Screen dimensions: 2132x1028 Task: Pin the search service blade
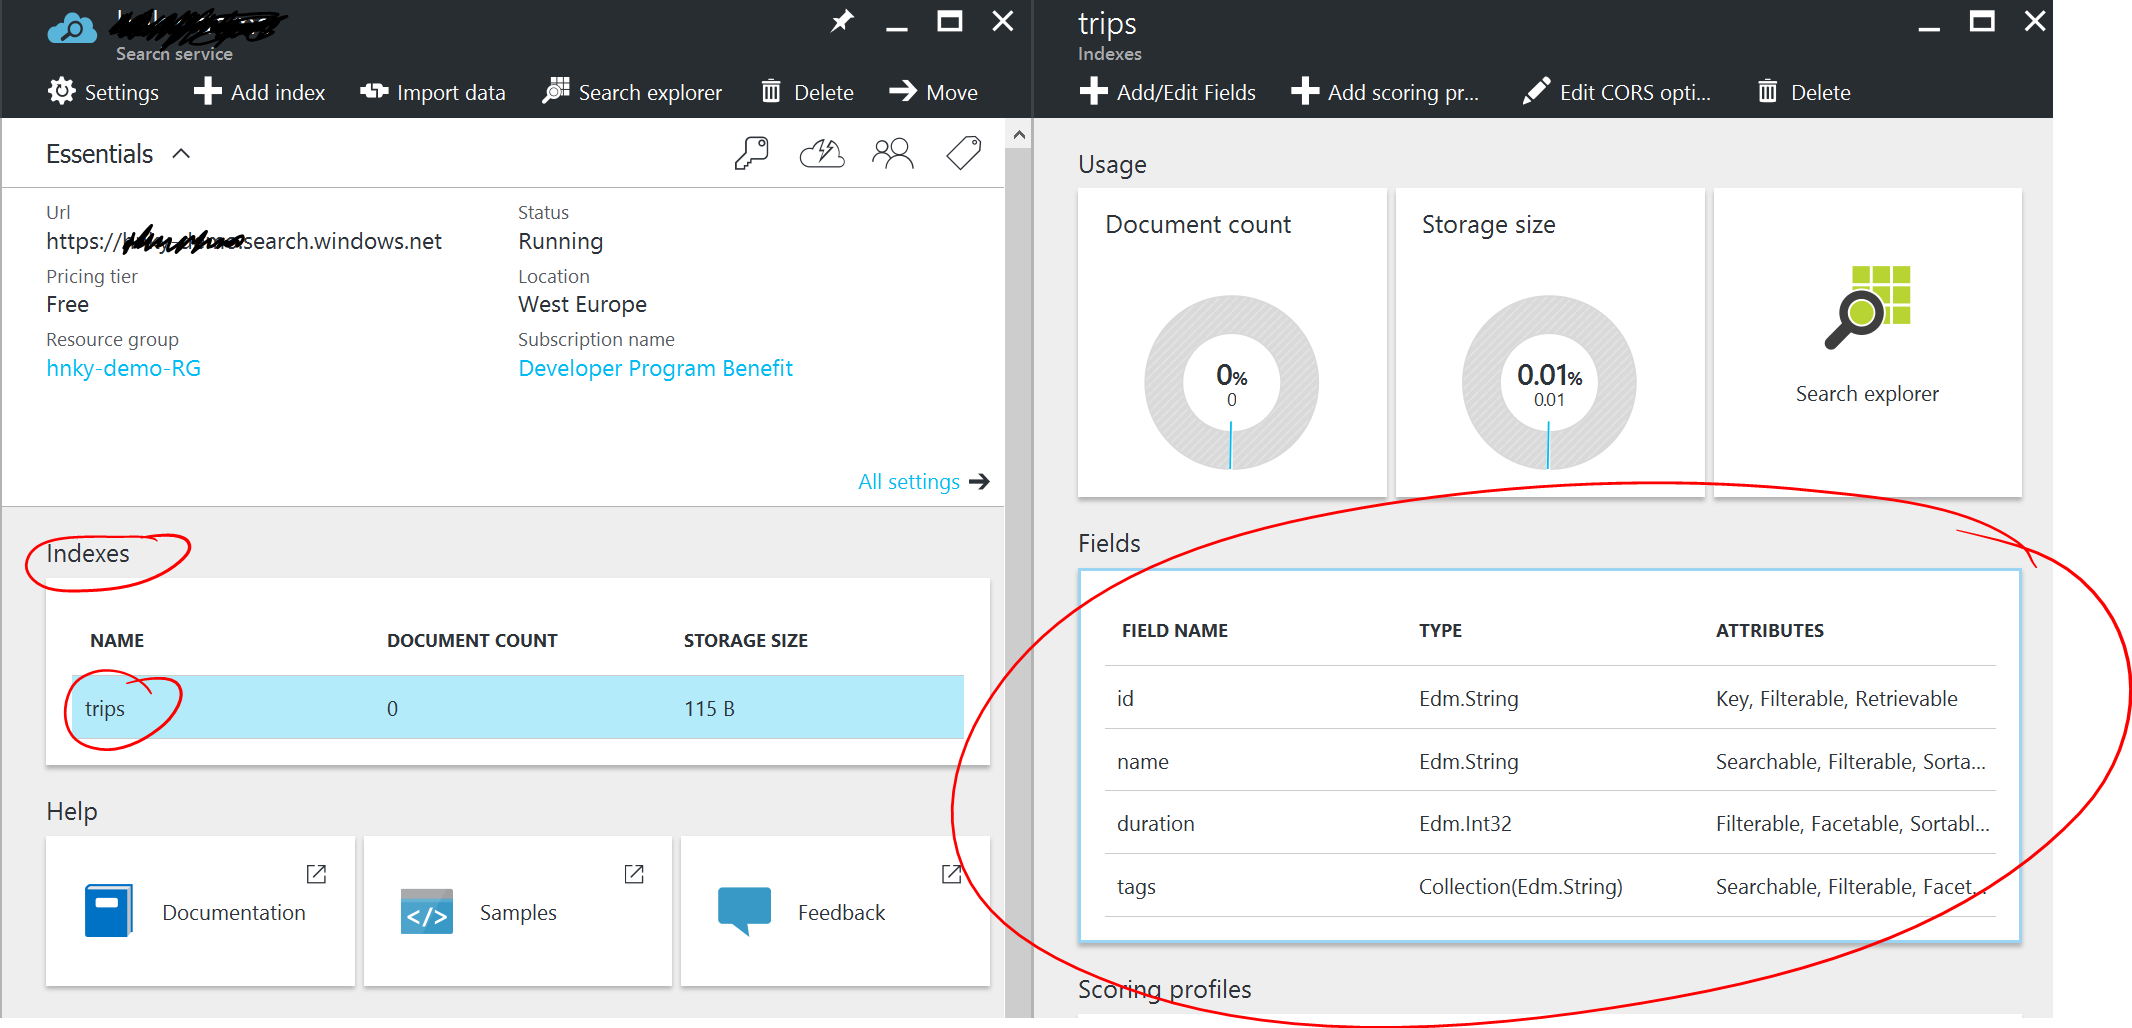pos(842,21)
